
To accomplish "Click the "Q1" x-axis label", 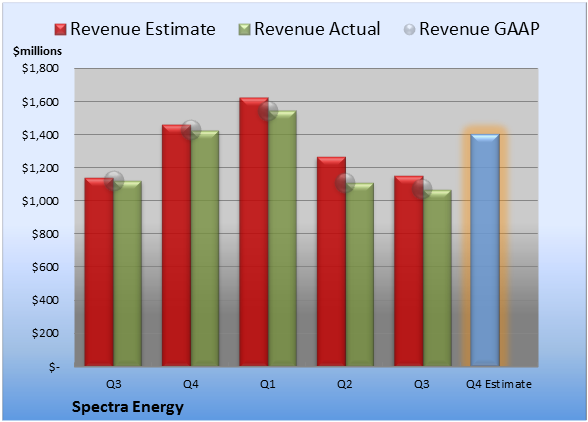I will (x=268, y=384).
